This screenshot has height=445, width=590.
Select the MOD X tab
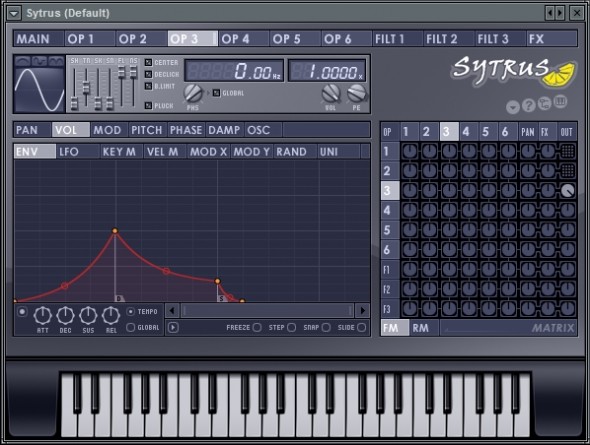pyautogui.click(x=209, y=152)
